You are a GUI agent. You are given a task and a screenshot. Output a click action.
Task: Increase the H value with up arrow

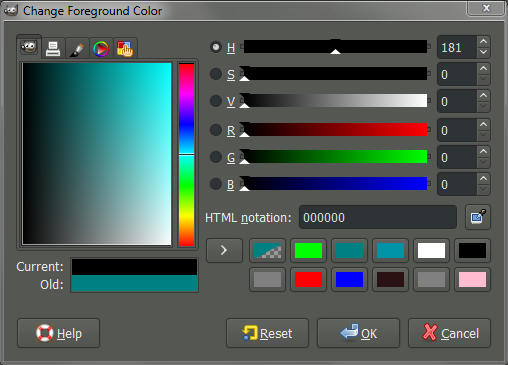point(483,42)
